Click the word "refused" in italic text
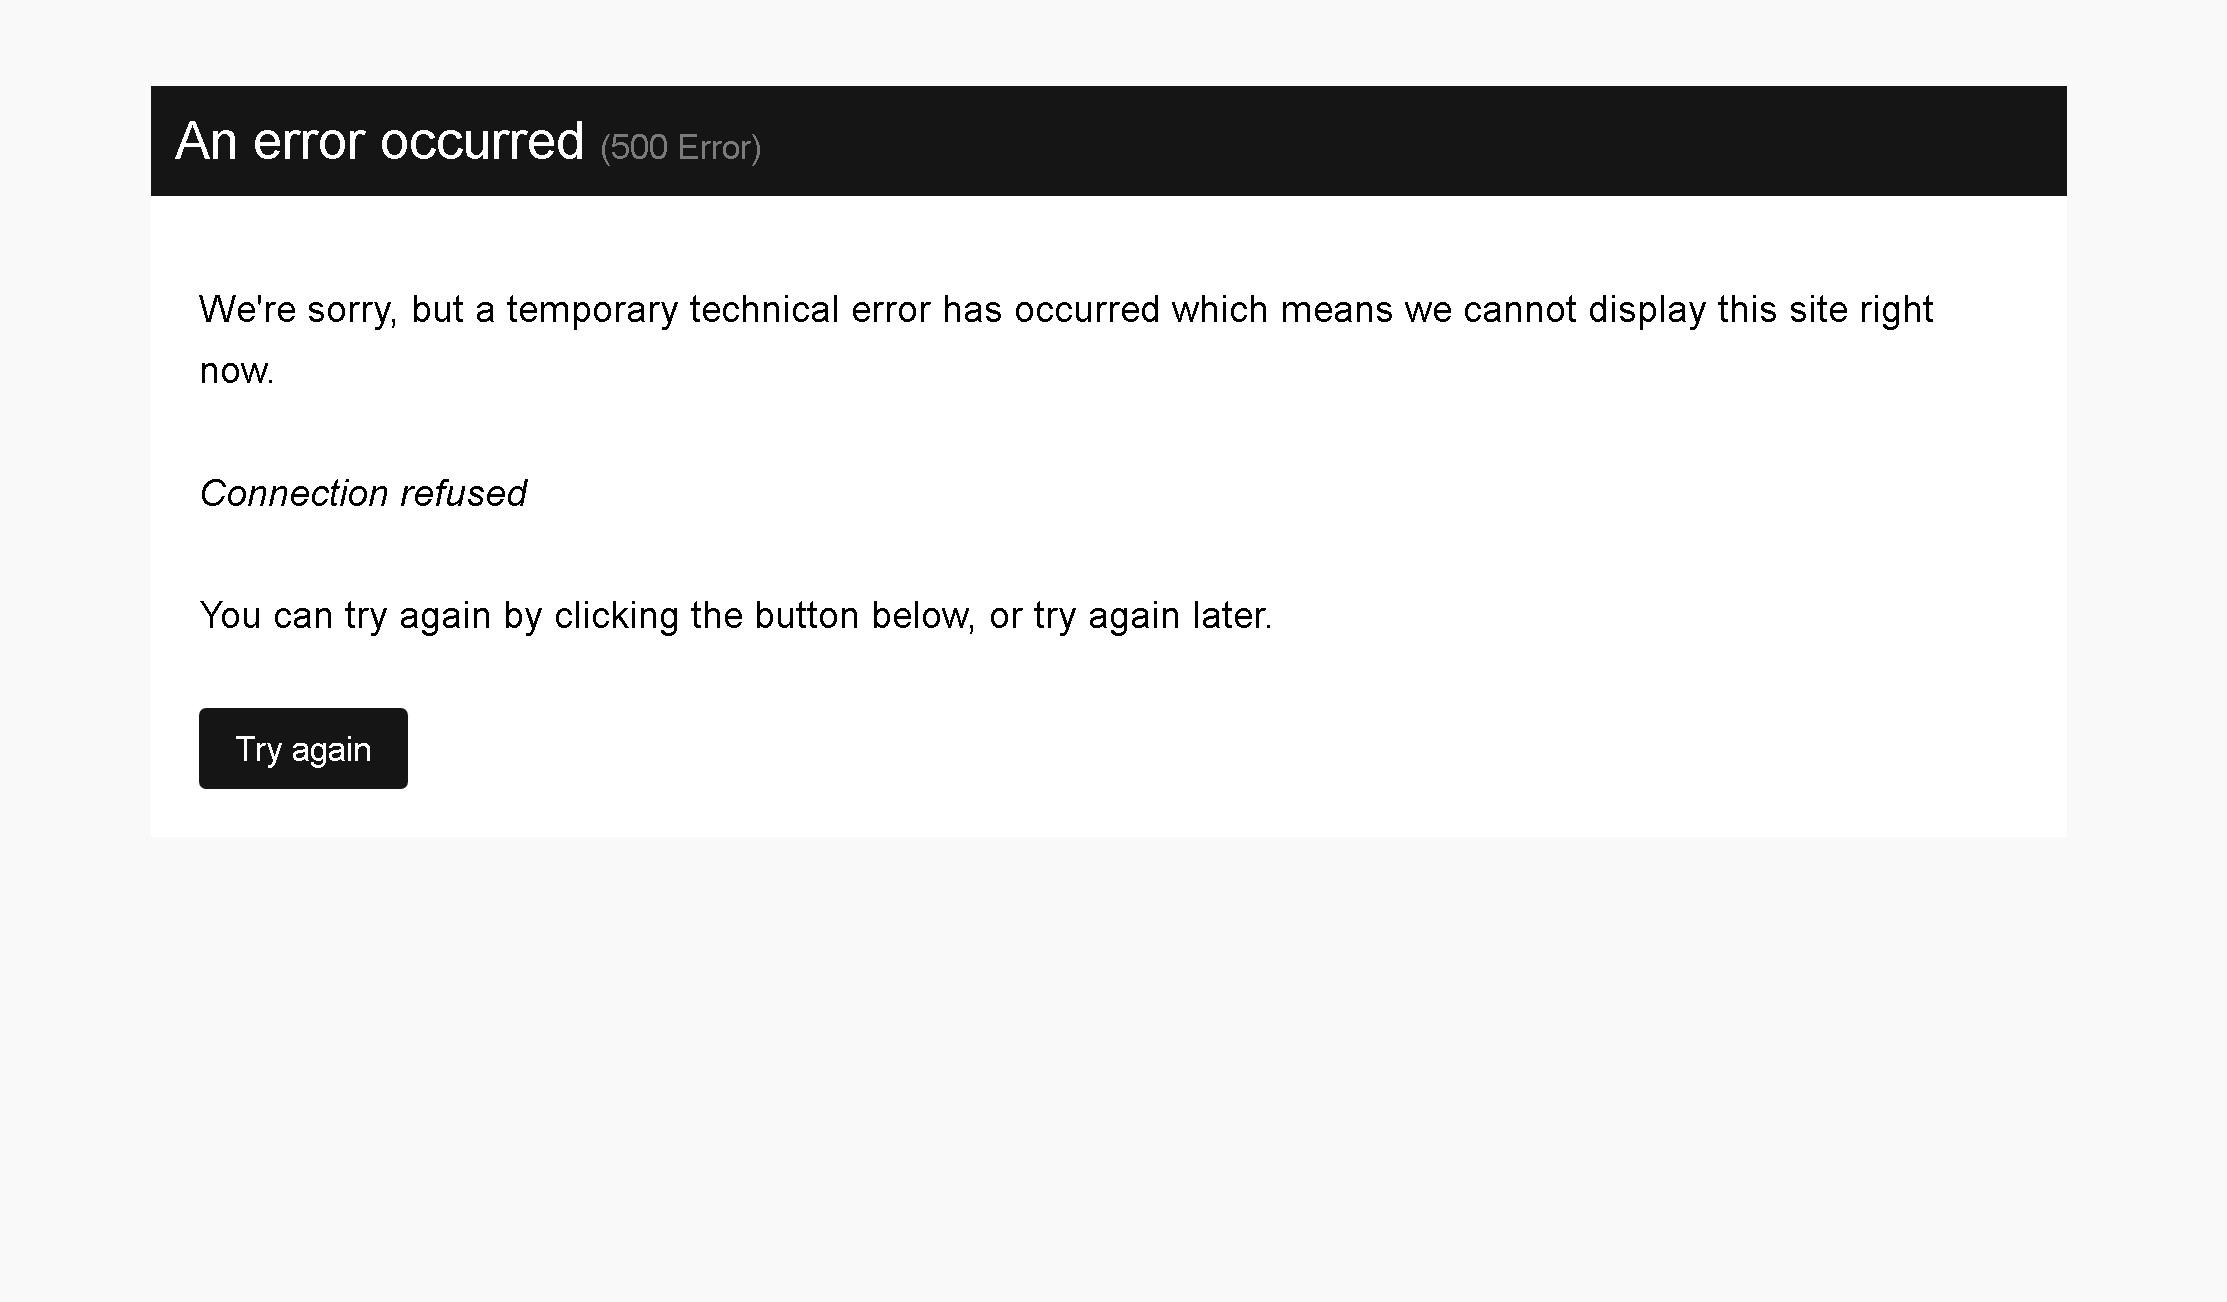Viewport: 2227px width, 1302px height. [463, 493]
